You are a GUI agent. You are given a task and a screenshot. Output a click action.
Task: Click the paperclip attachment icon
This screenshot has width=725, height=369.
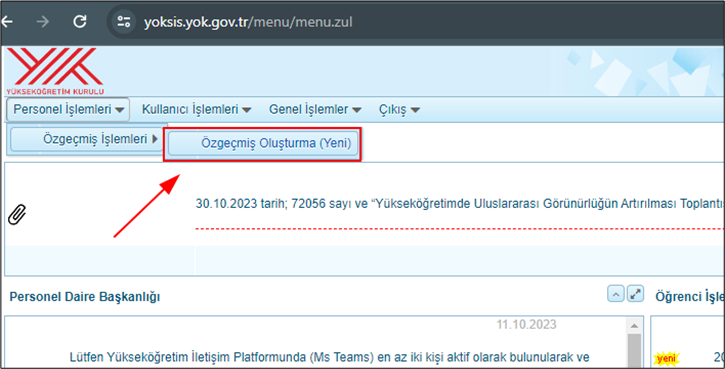17,215
